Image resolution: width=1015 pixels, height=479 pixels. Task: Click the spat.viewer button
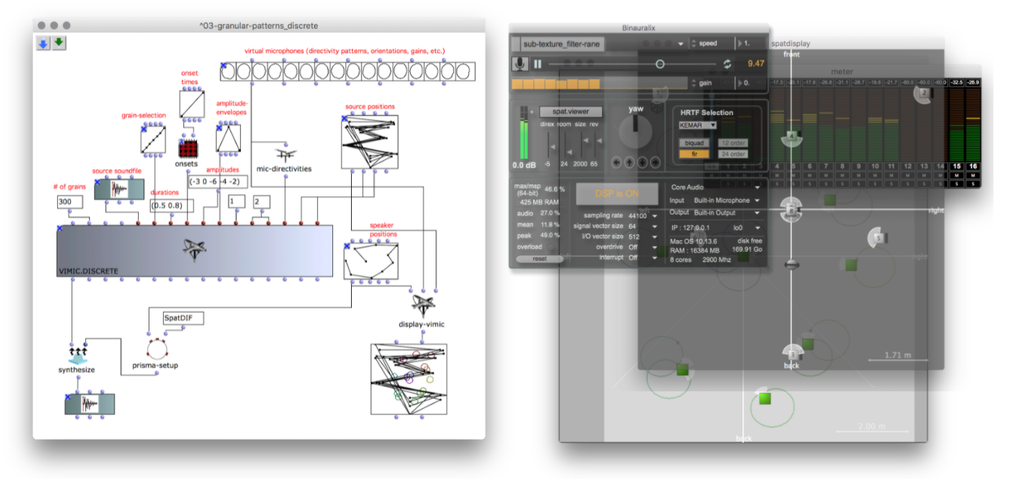(570, 111)
